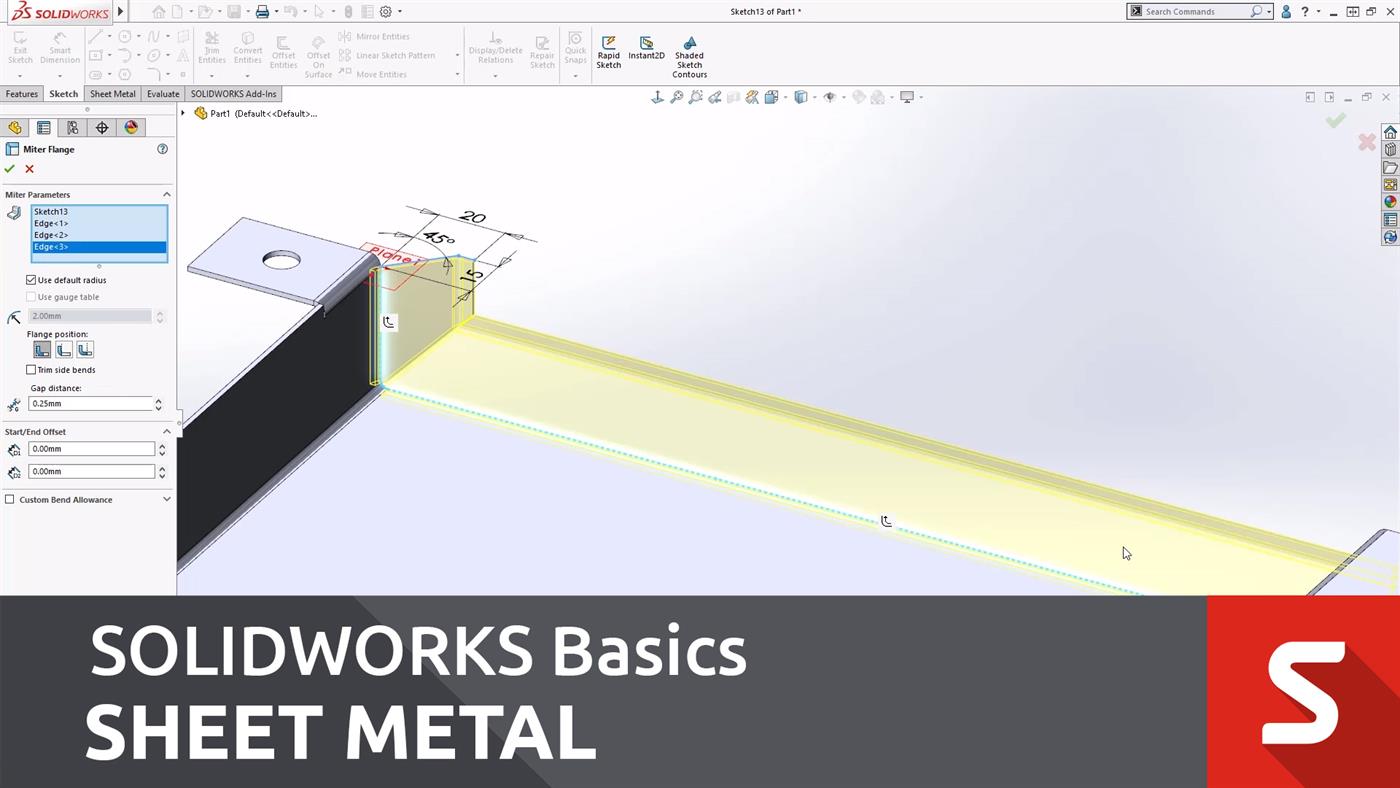This screenshot has width=1400, height=788.
Task: Expand the Custom Bend Allowance section
Action: [166, 499]
